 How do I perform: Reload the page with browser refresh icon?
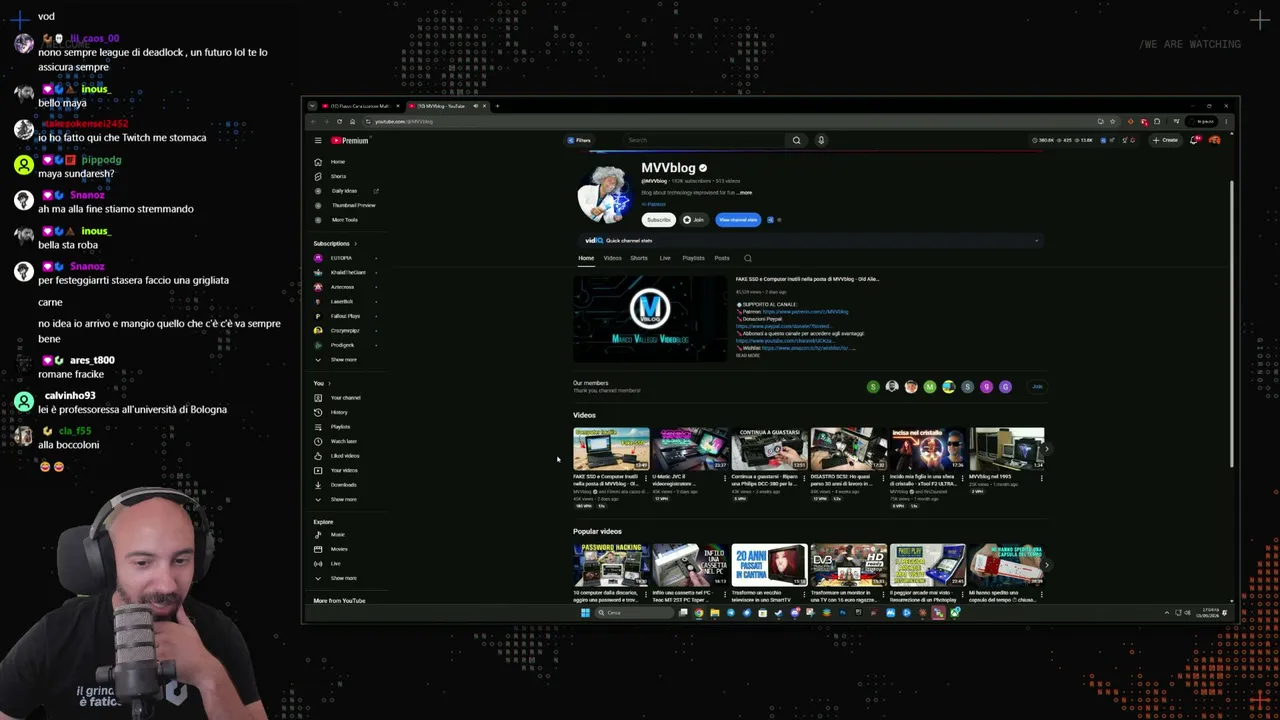[339, 121]
